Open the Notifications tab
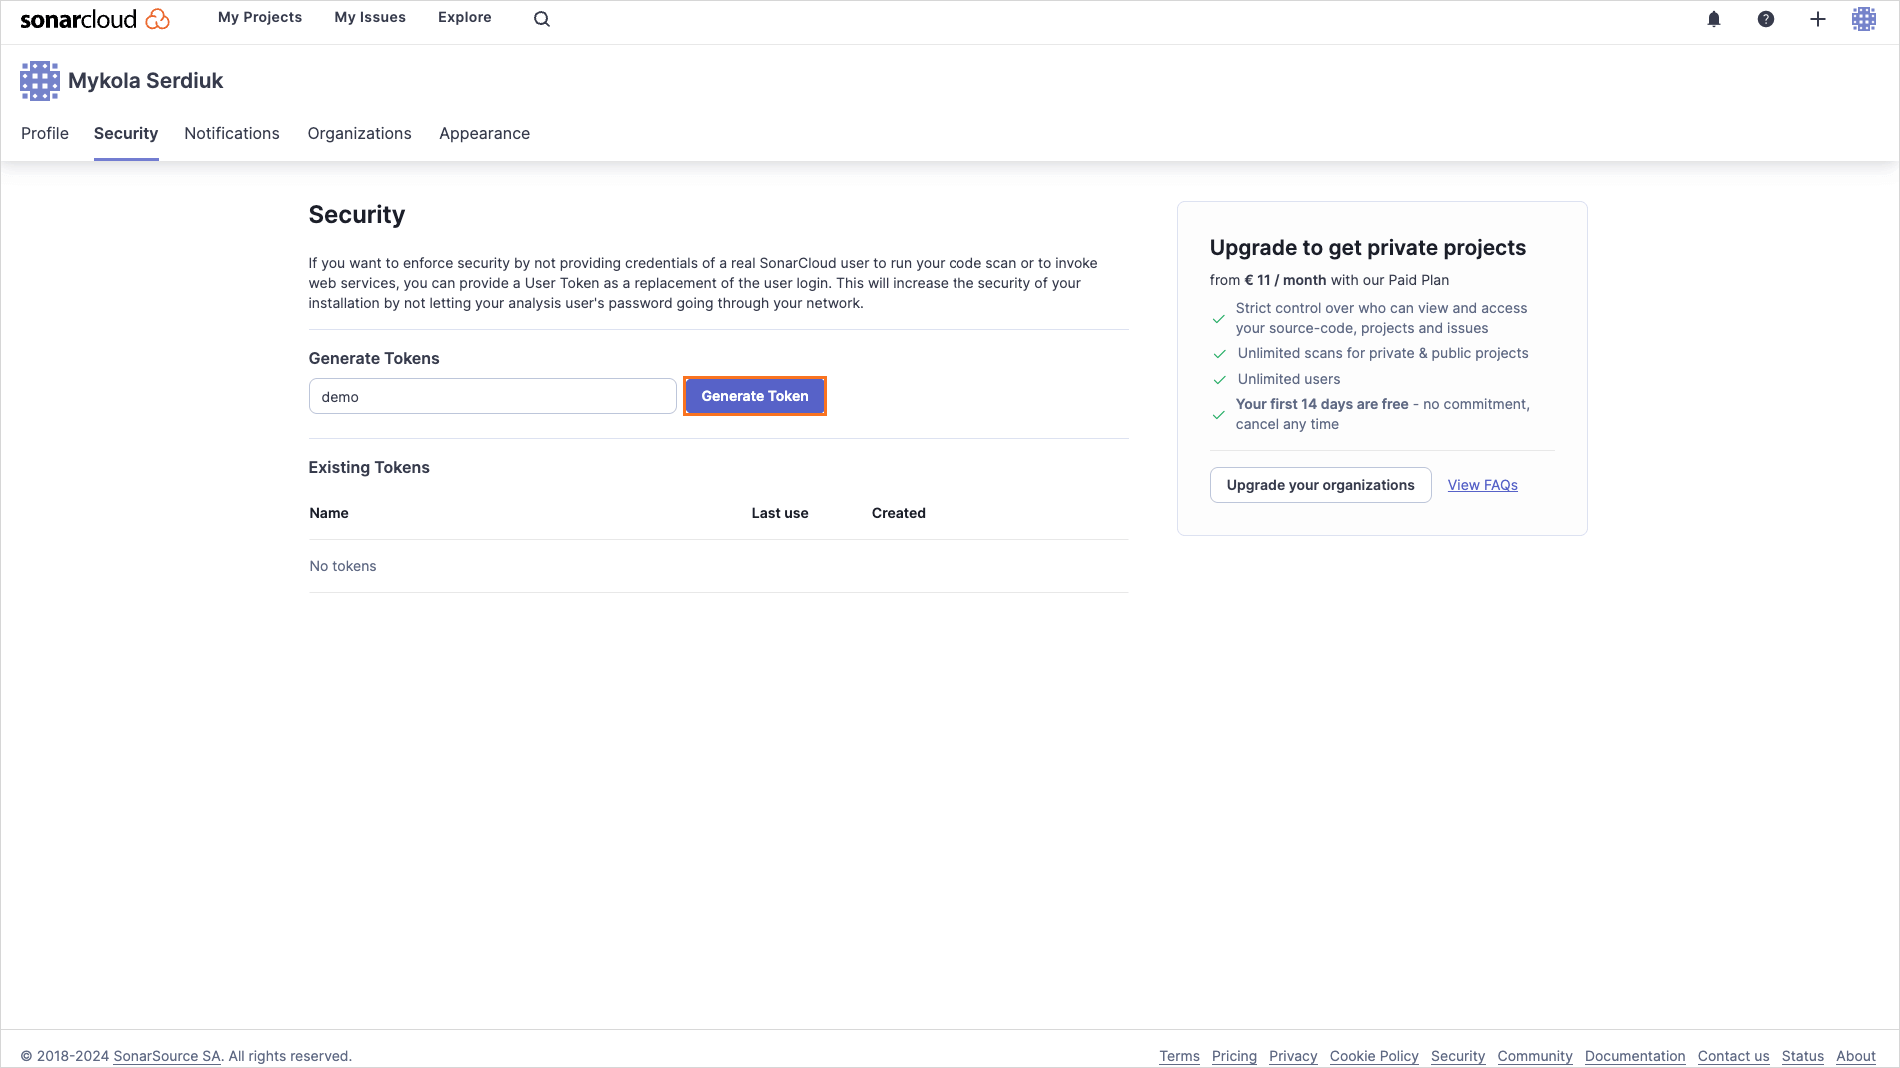The height and width of the screenshot is (1068, 1900). coord(231,133)
